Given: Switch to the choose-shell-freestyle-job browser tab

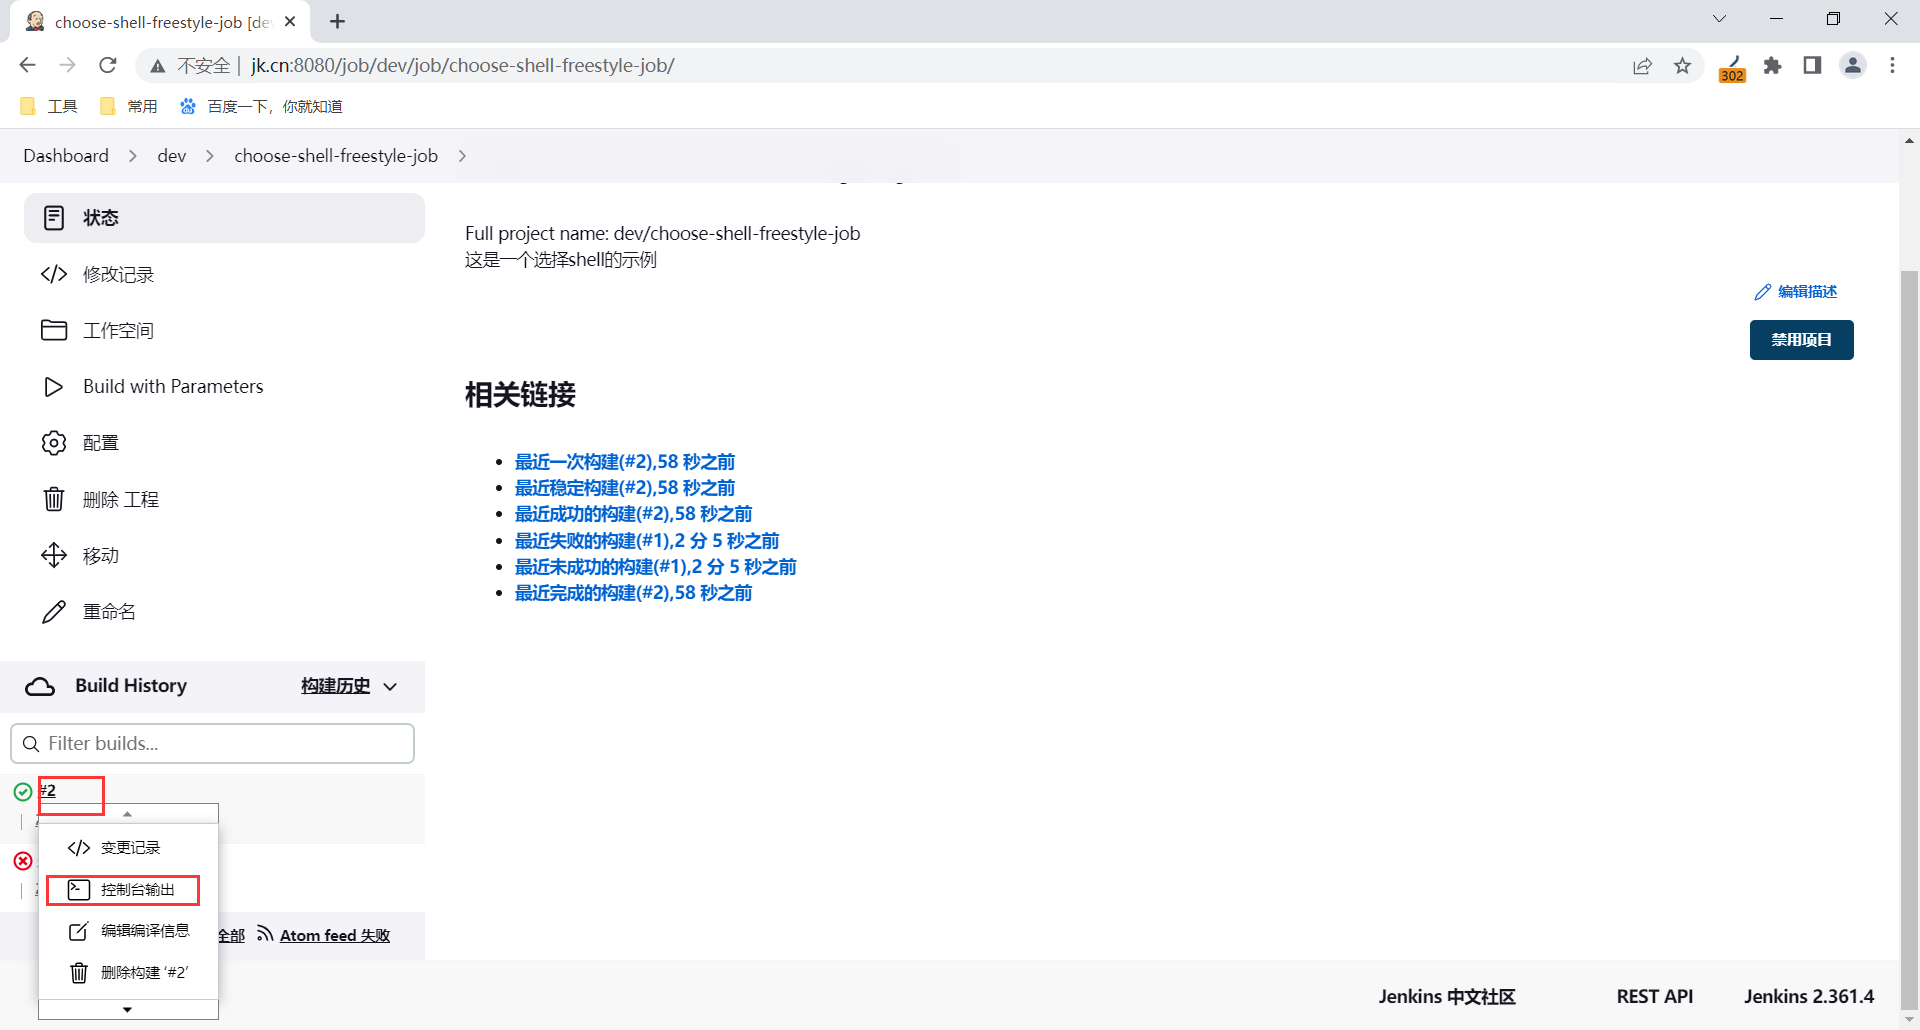Looking at the screenshot, I should click(x=160, y=22).
